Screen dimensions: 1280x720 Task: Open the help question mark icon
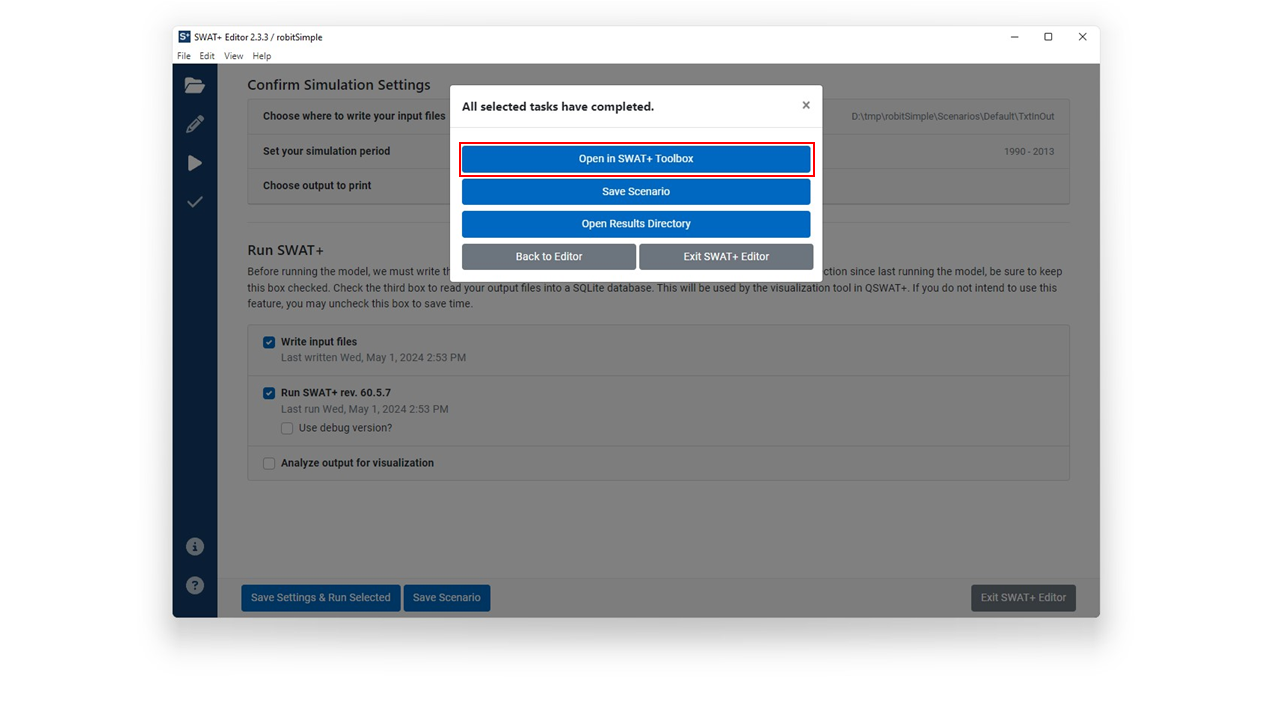[x=194, y=585]
